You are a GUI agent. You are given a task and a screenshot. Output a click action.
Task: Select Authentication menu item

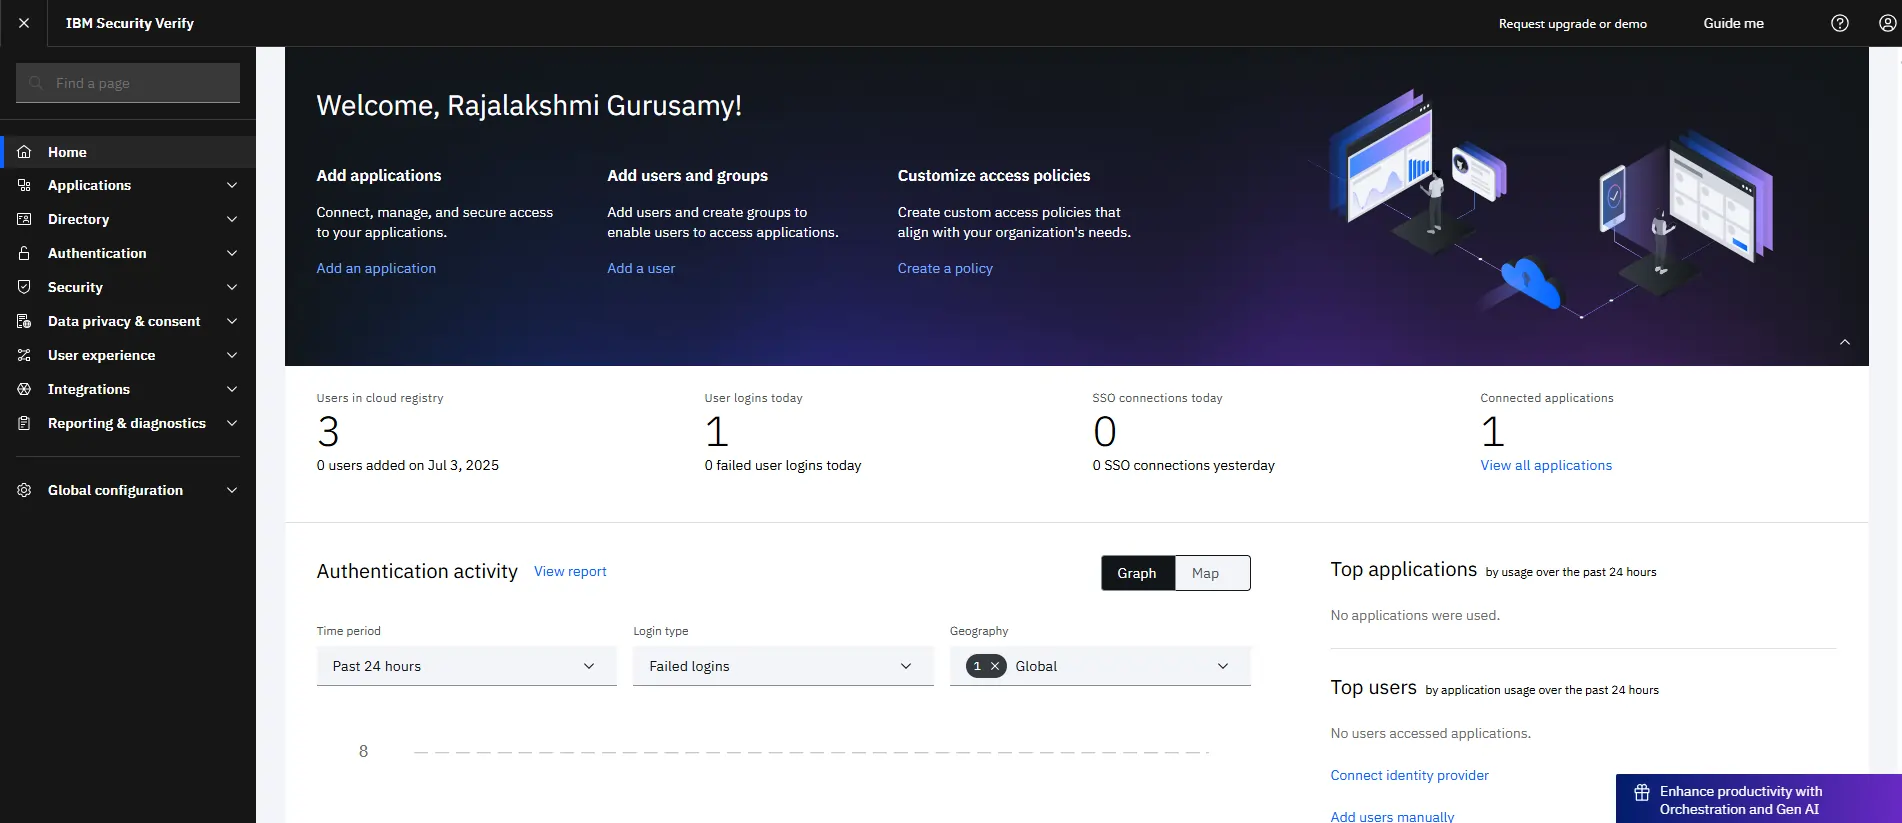[128, 253]
